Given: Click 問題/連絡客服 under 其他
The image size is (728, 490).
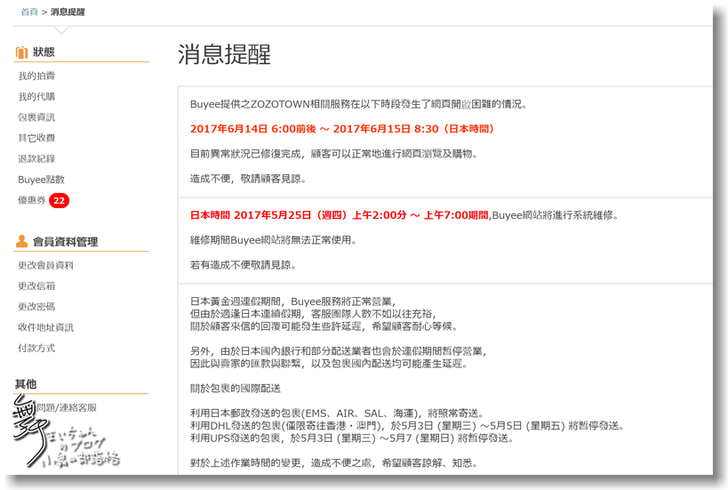Looking at the screenshot, I should 63,407.
